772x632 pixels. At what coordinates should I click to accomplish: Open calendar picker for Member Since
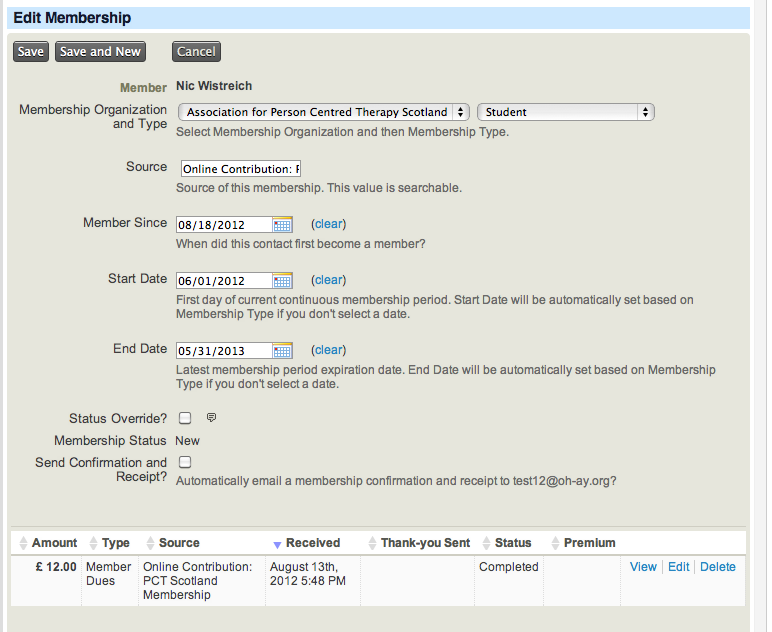point(282,225)
